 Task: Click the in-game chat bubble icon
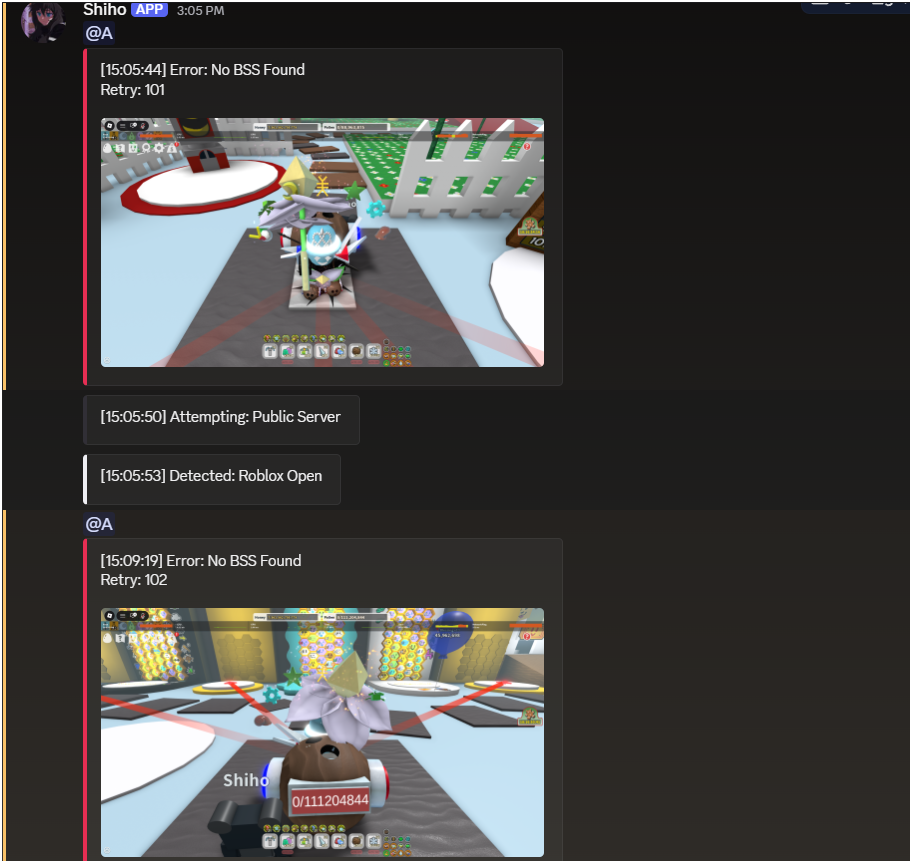tap(133, 125)
